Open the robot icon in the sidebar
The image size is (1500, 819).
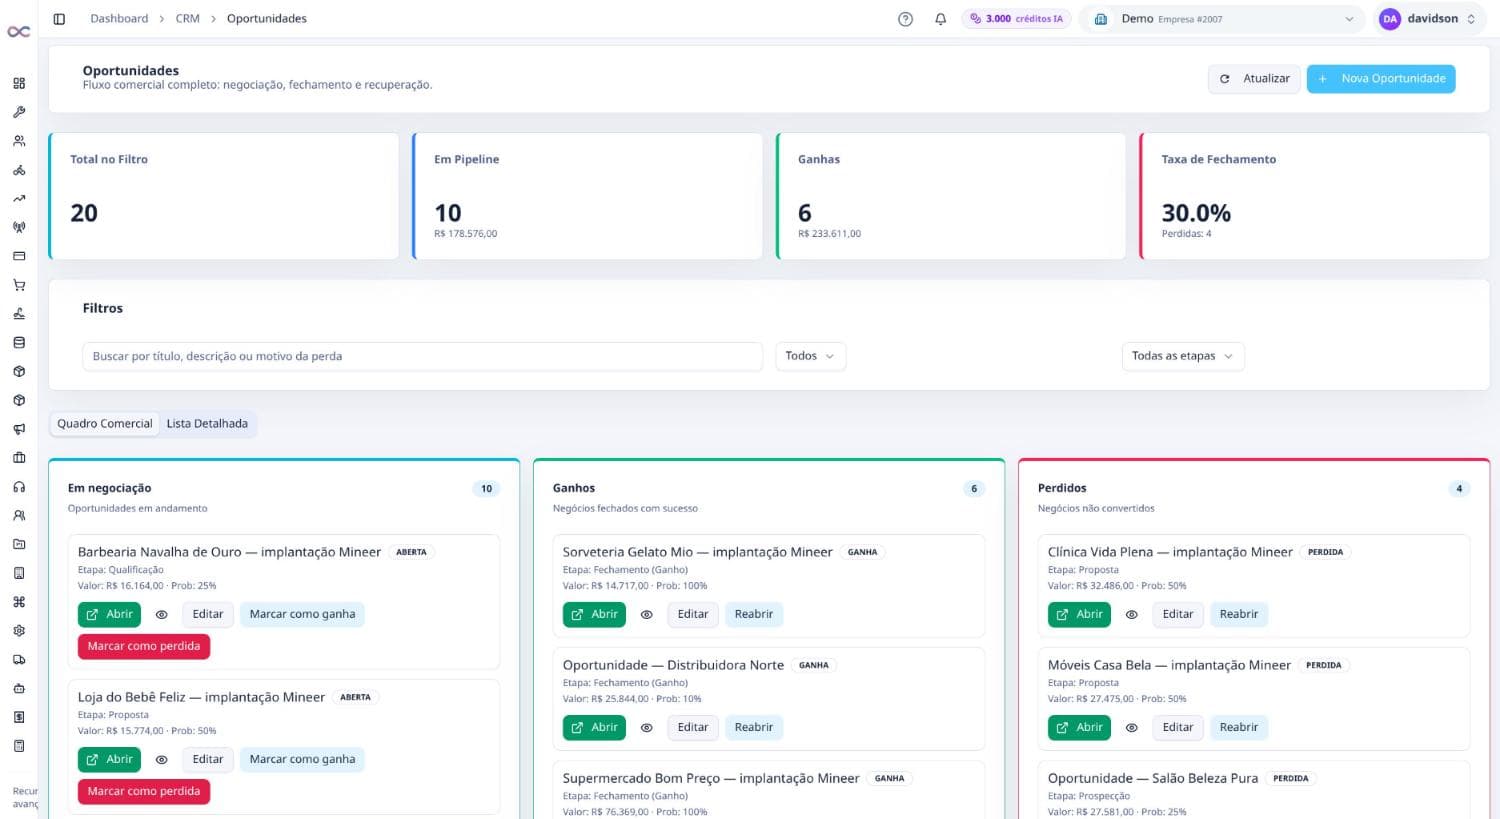pos(19,688)
